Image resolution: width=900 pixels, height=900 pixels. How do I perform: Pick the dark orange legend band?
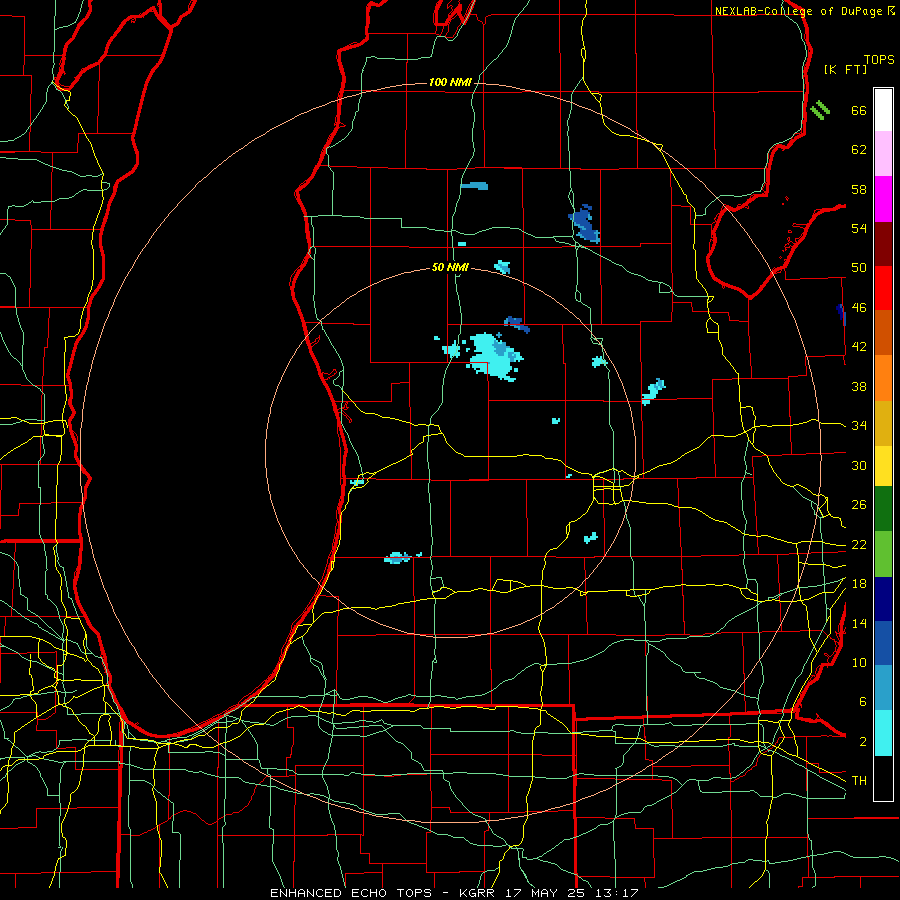883,332
